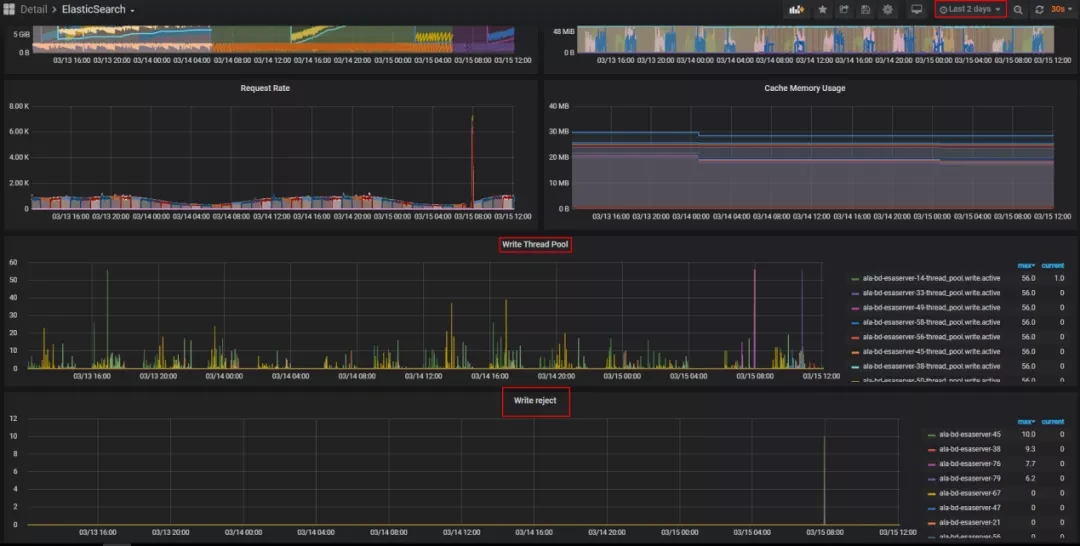
Task: Open the Last 2 days time picker
Action: (x=970, y=9)
